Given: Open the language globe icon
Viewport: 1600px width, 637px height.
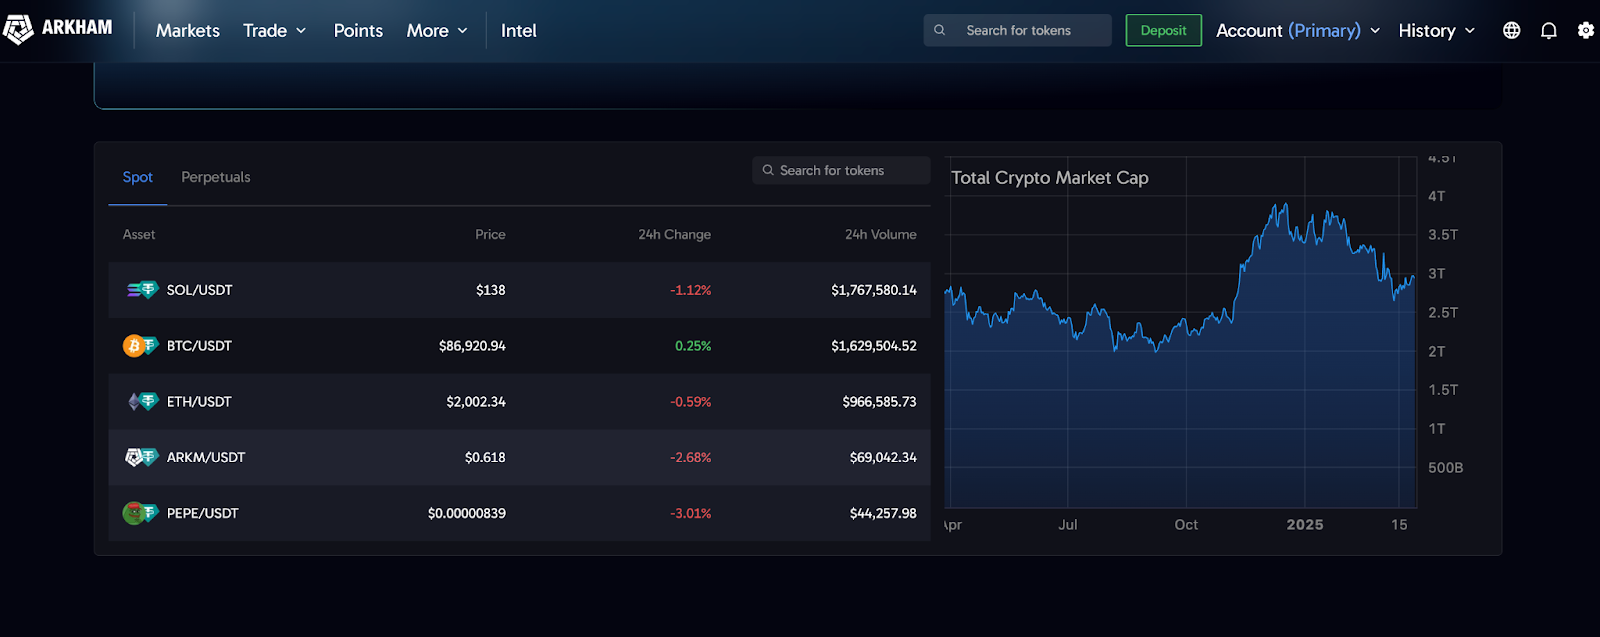Looking at the screenshot, I should point(1511,31).
